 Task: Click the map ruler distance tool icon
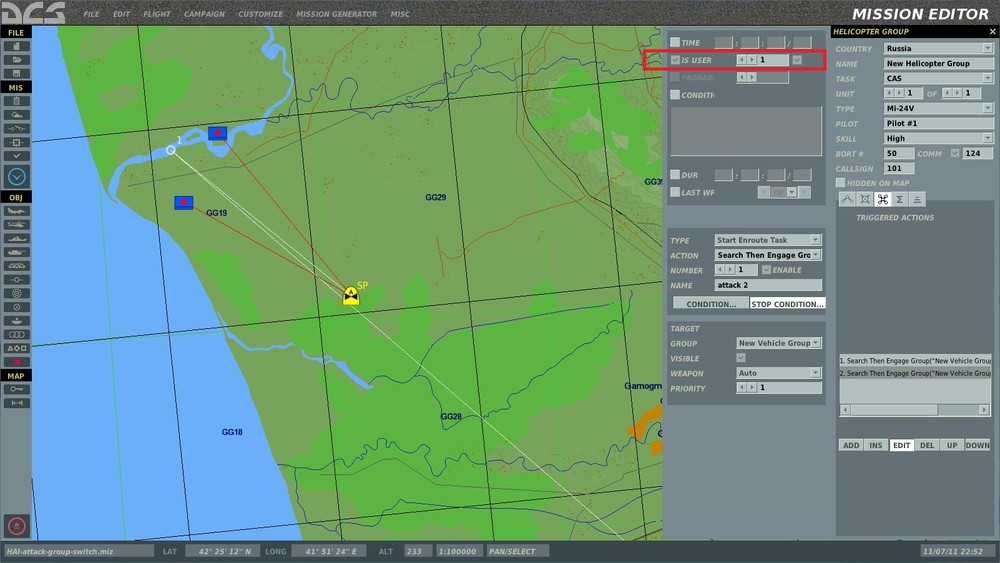(17, 402)
